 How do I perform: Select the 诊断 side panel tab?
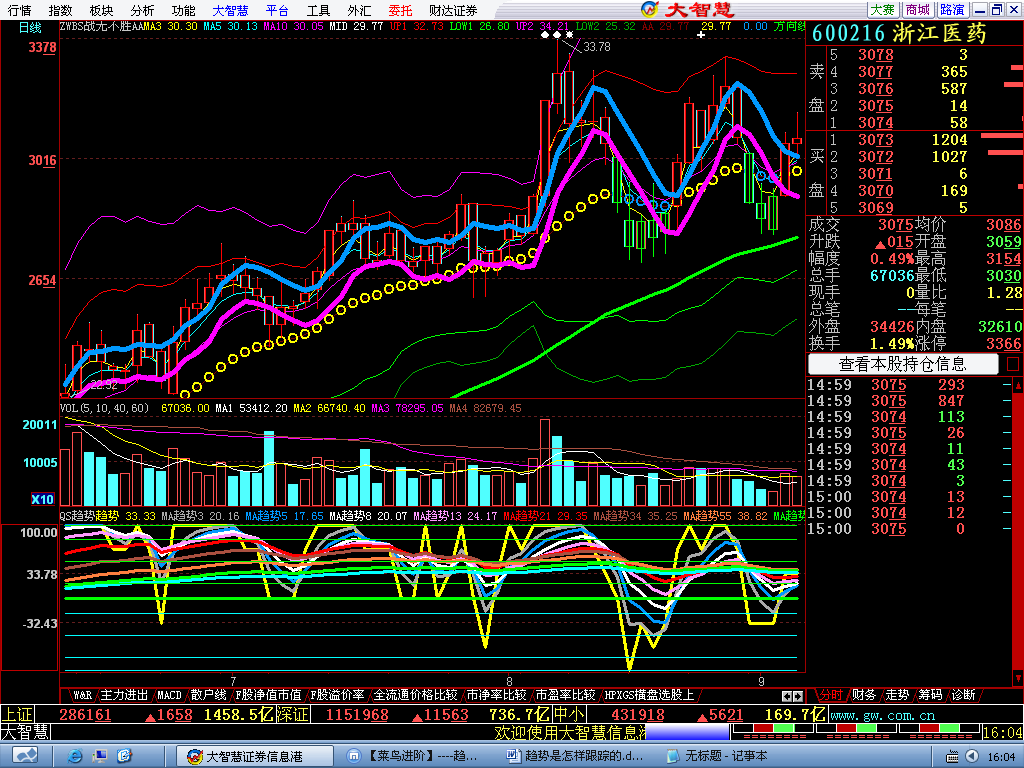(x=963, y=695)
